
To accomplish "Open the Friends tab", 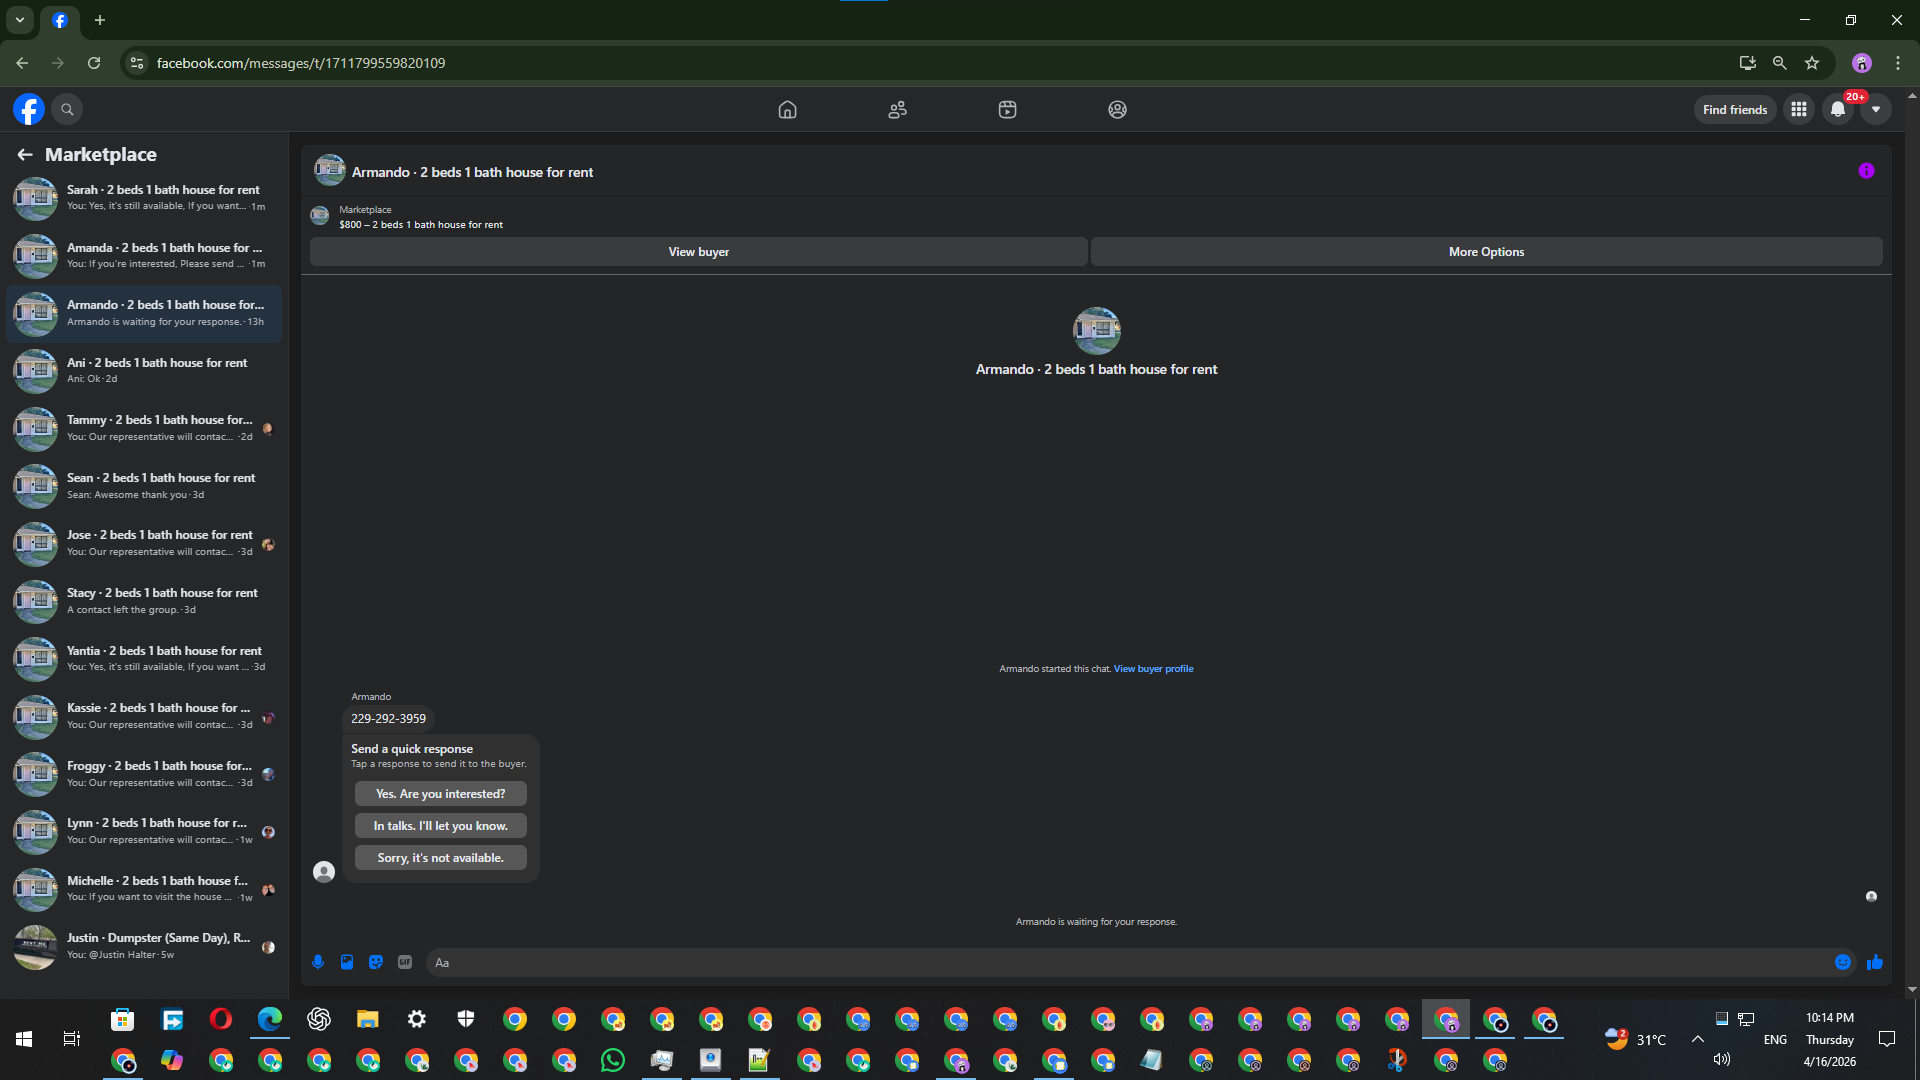I will pyautogui.click(x=898, y=110).
